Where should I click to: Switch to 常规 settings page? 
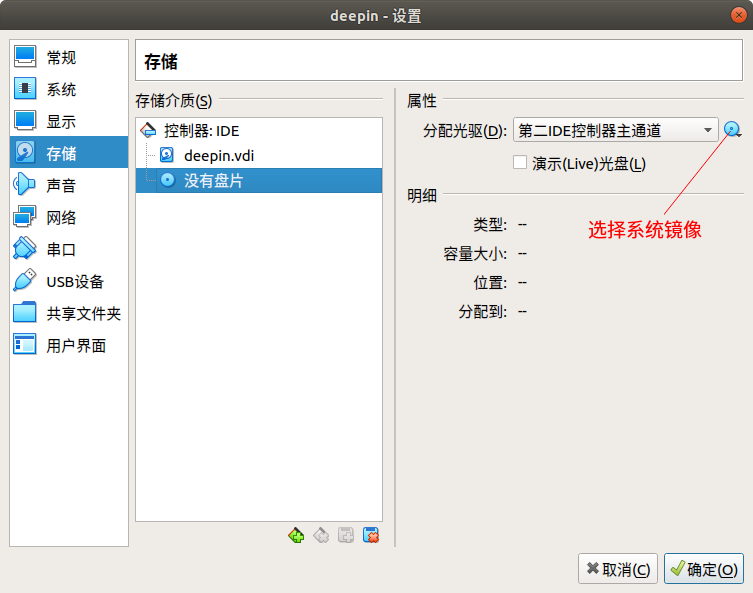click(69, 57)
